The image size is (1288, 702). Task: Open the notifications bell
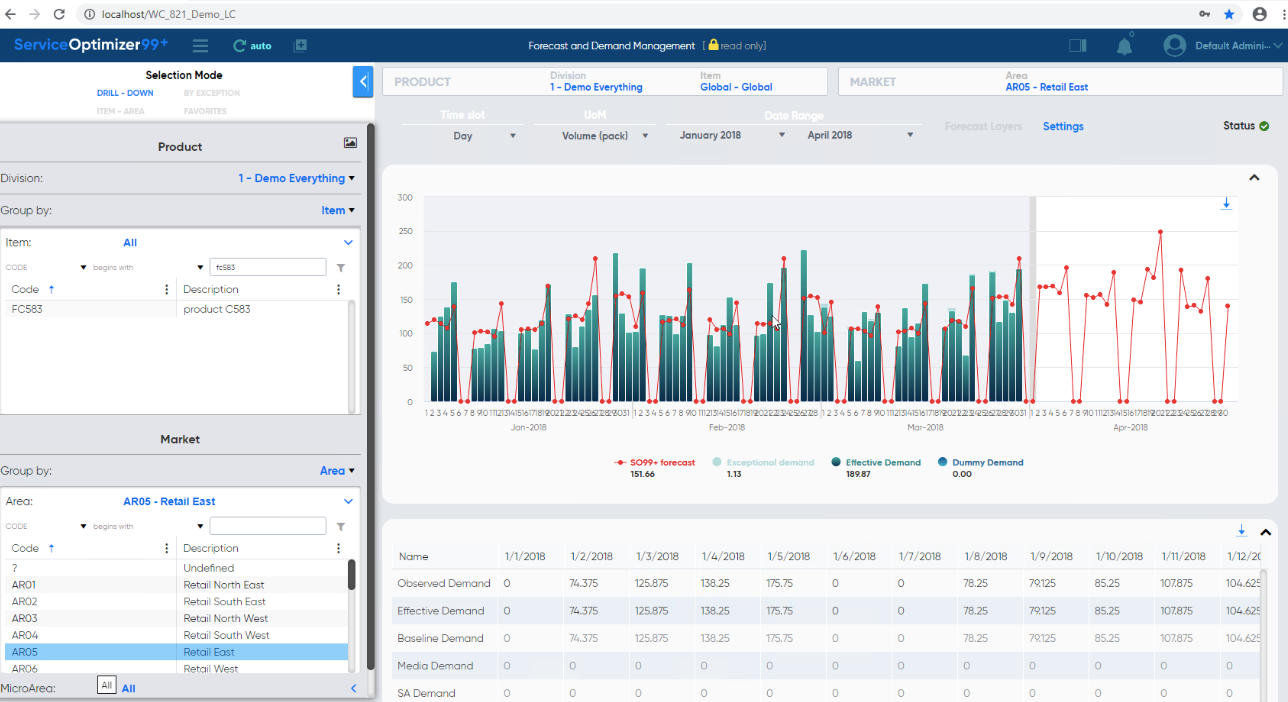pos(1125,46)
